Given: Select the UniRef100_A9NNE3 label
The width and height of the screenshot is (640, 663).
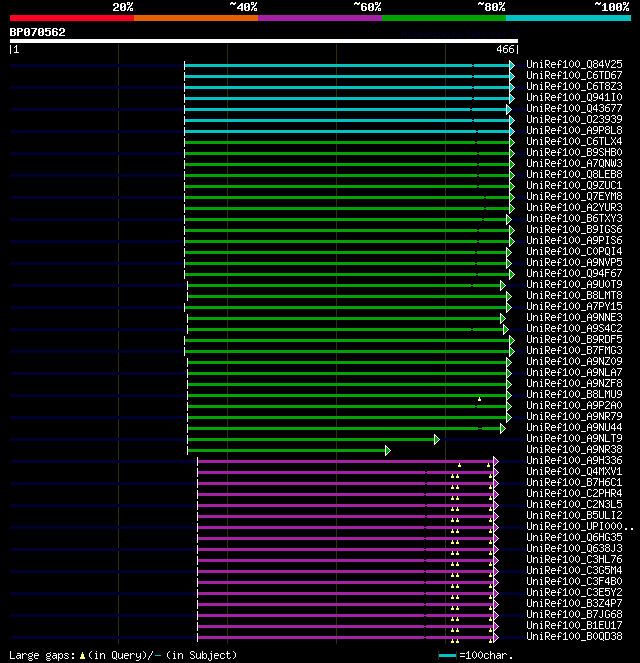Looking at the screenshot, I should [574, 317].
